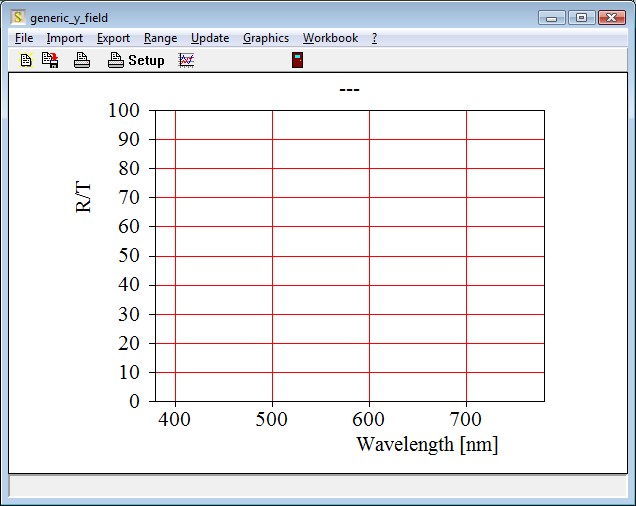Screen dimensions: 636x506
Task: Click the red exit door icon
Action: tap(297, 60)
